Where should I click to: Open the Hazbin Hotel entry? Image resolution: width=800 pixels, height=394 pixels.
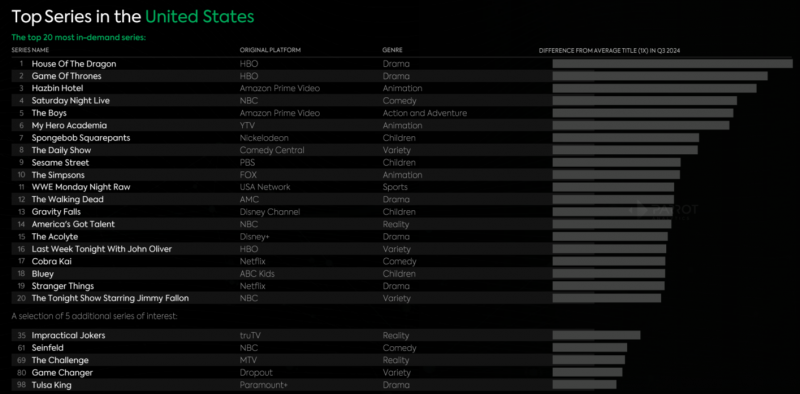(54, 88)
